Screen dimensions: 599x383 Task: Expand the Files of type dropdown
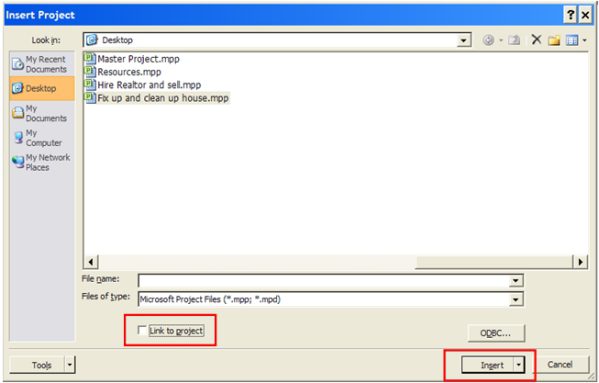coord(516,299)
